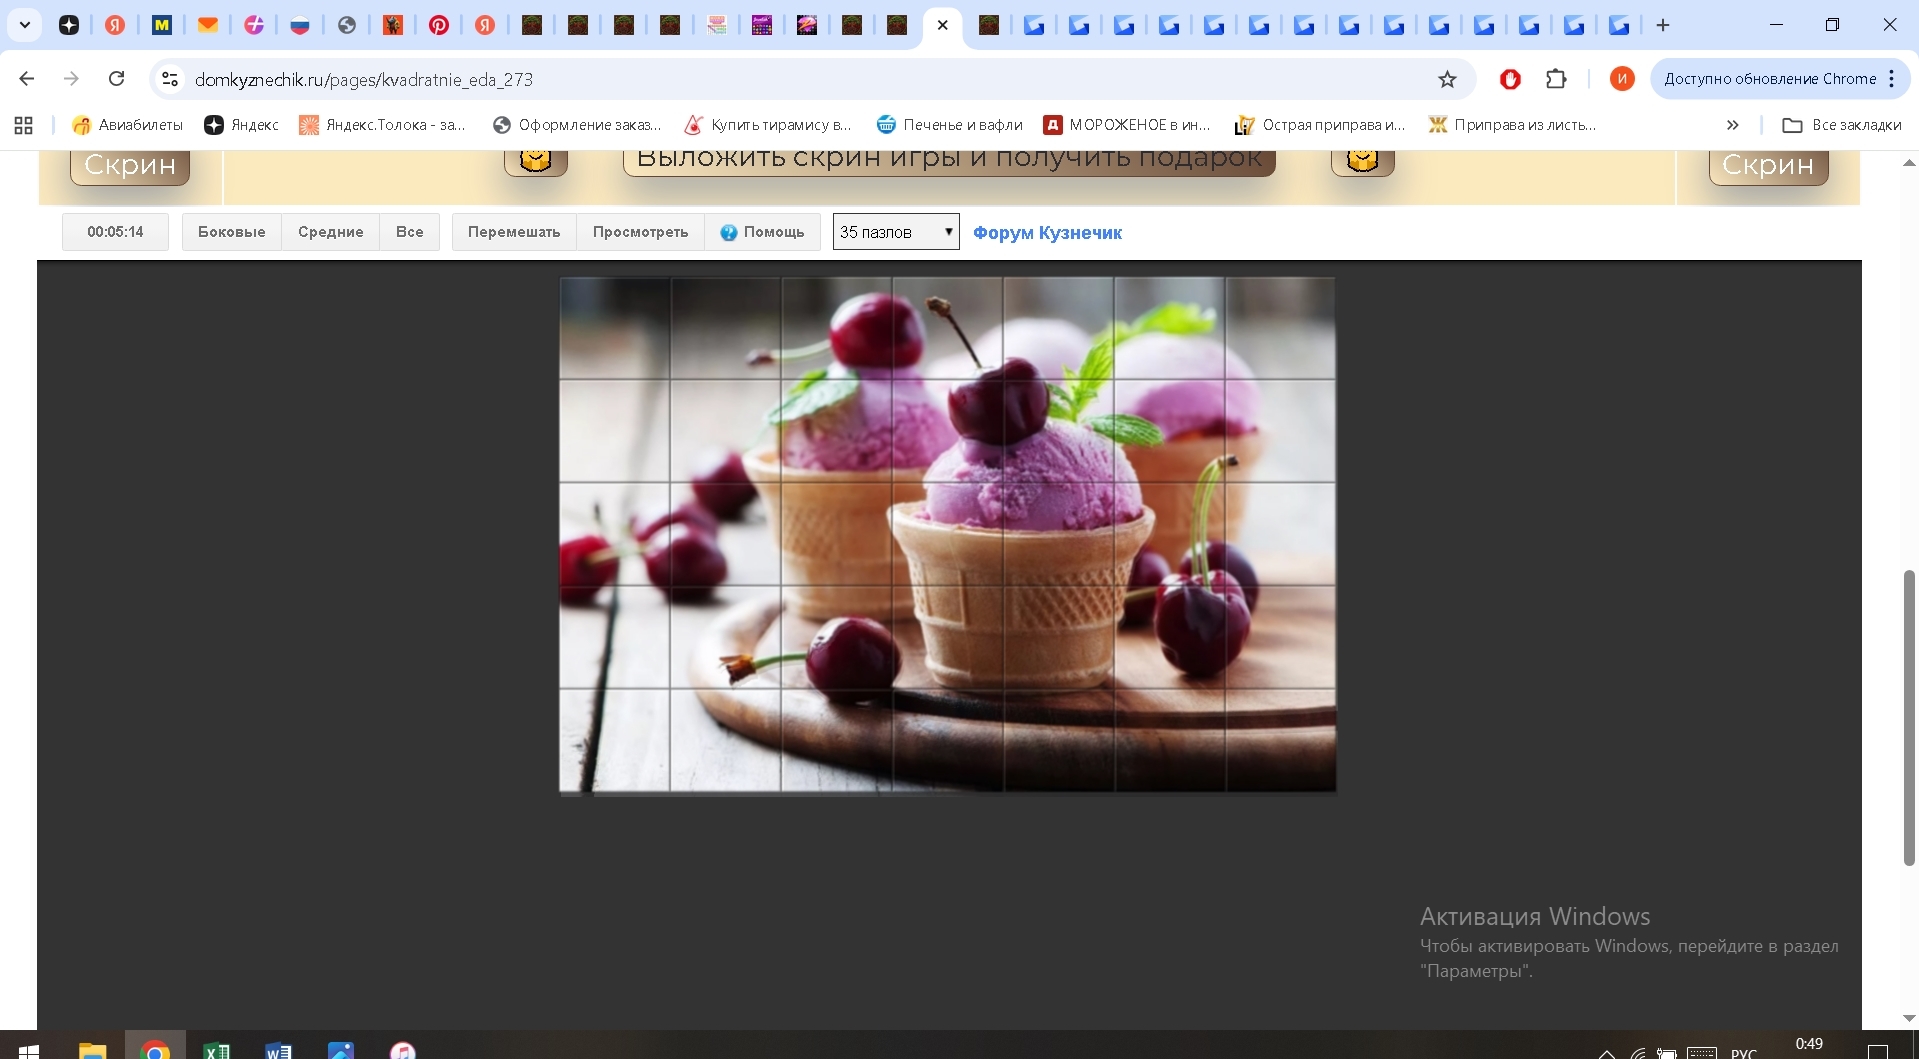Open the "Помощь" help button
This screenshot has height=1059, width=1919.
point(762,232)
